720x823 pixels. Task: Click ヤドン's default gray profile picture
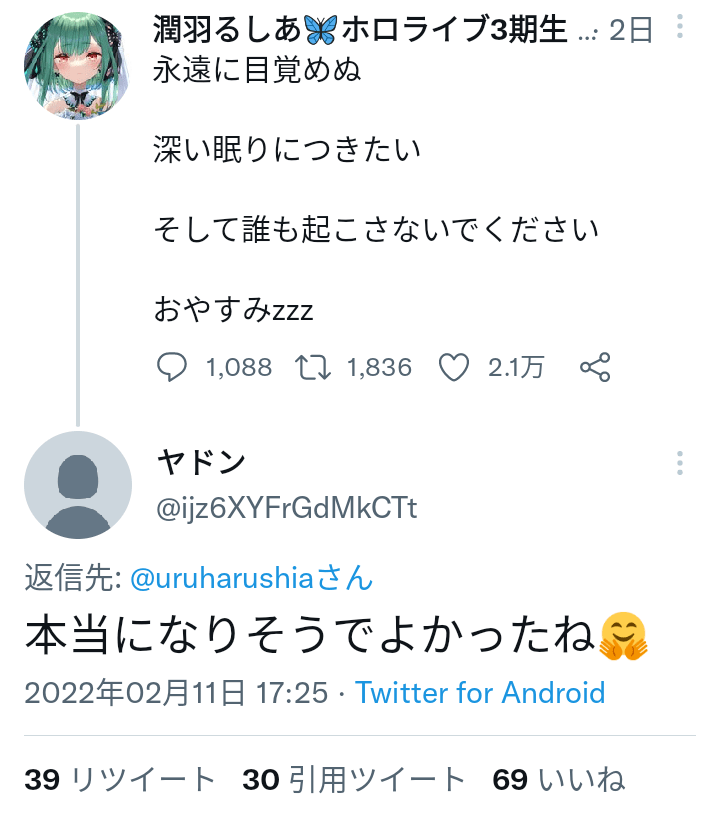77,485
